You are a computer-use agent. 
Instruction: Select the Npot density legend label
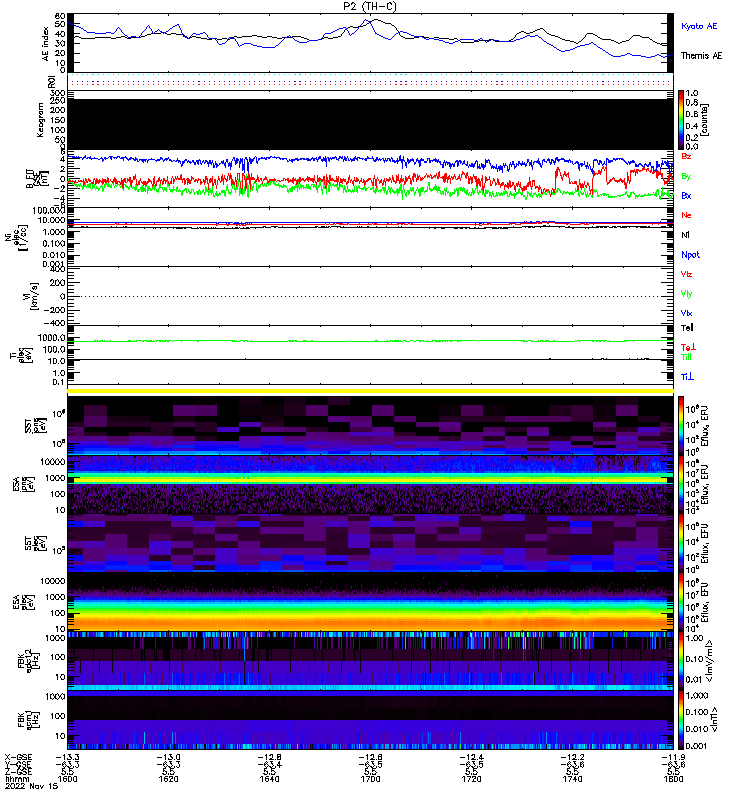[690, 255]
